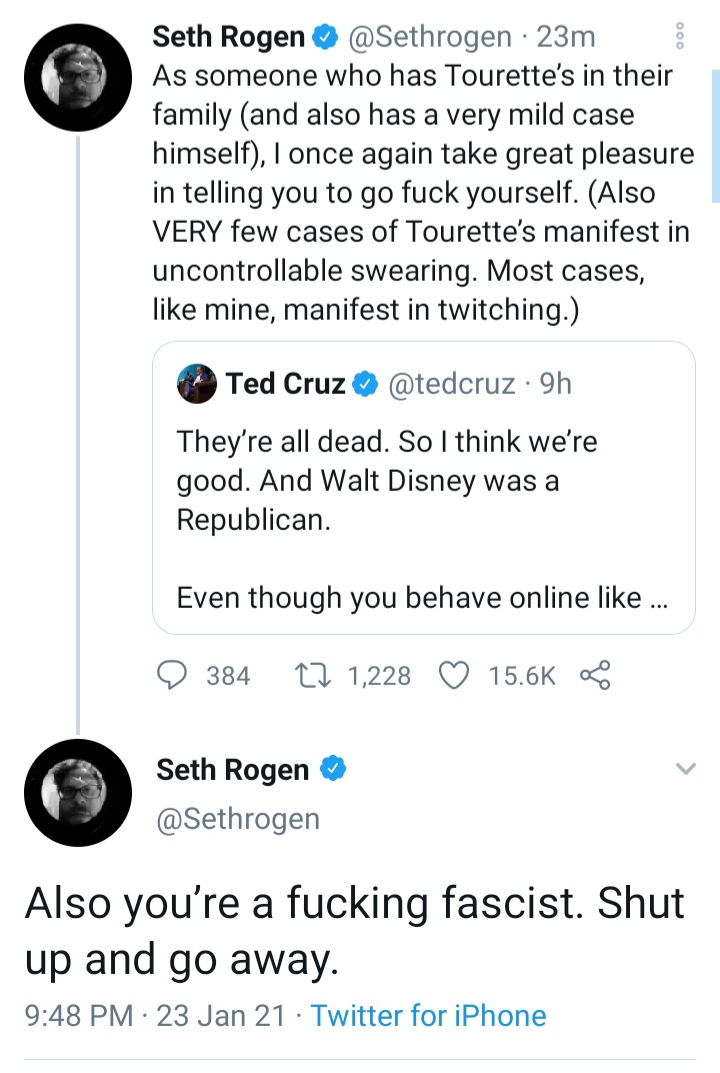Tap Ted Cruz's small profile picture
The image size is (720, 1073).
(x=196, y=384)
